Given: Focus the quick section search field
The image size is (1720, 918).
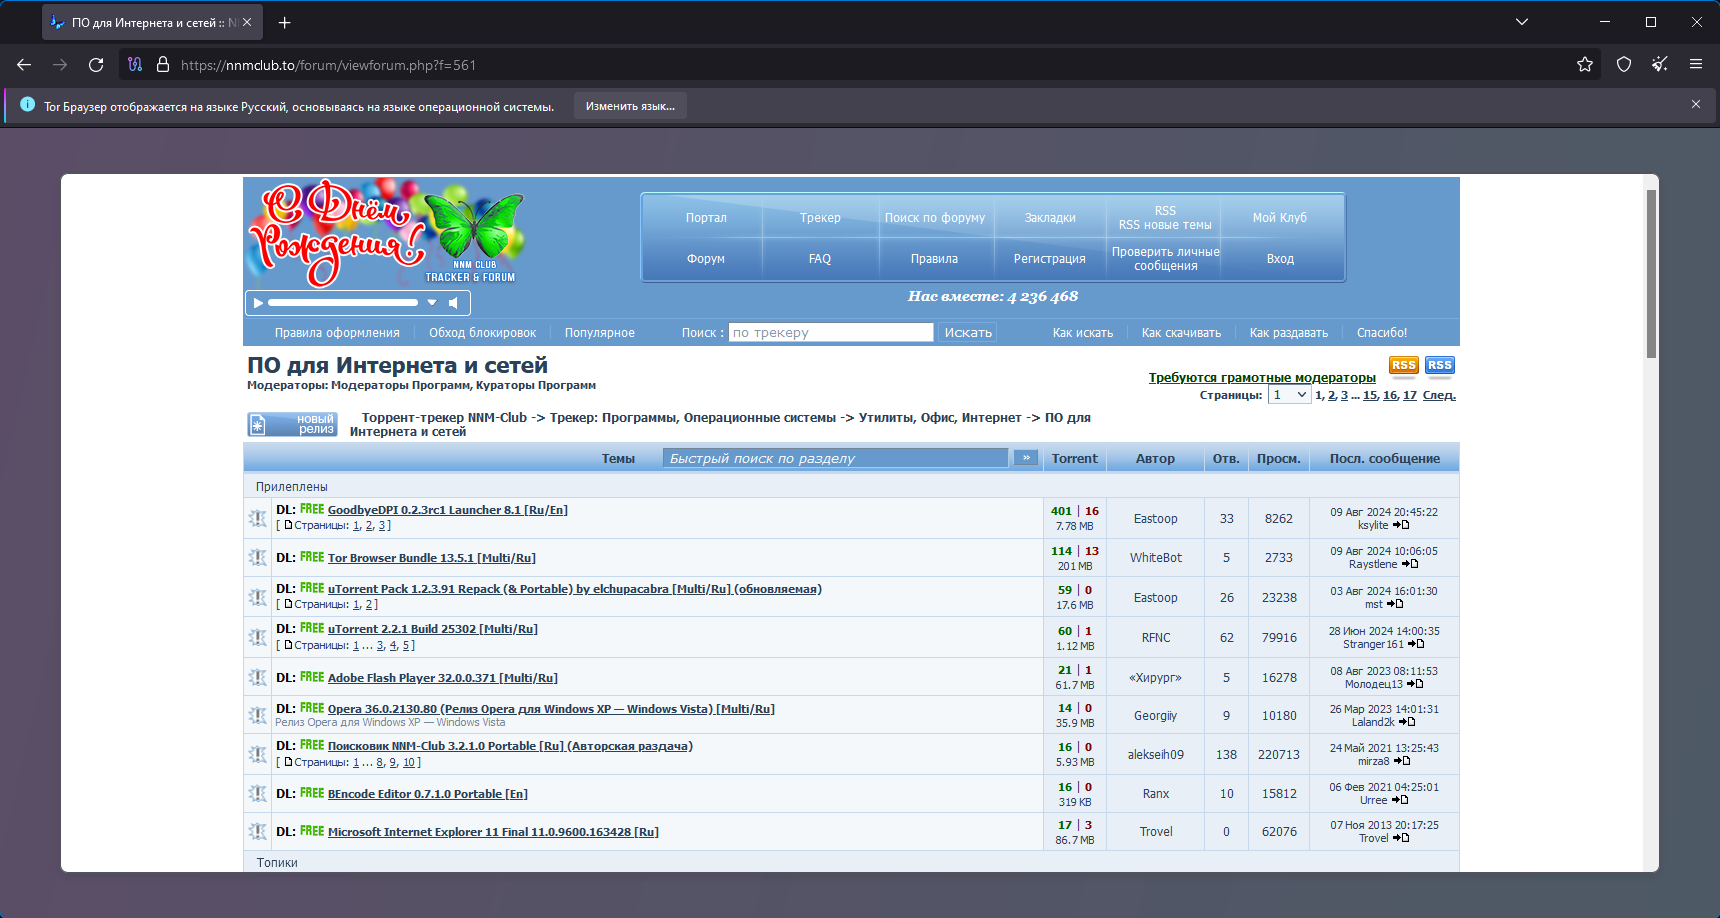Looking at the screenshot, I should [835, 458].
